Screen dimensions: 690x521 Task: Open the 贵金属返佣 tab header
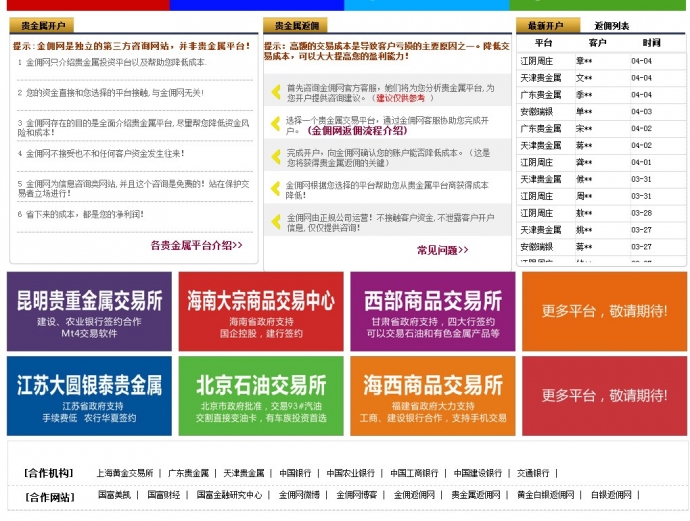296,26
